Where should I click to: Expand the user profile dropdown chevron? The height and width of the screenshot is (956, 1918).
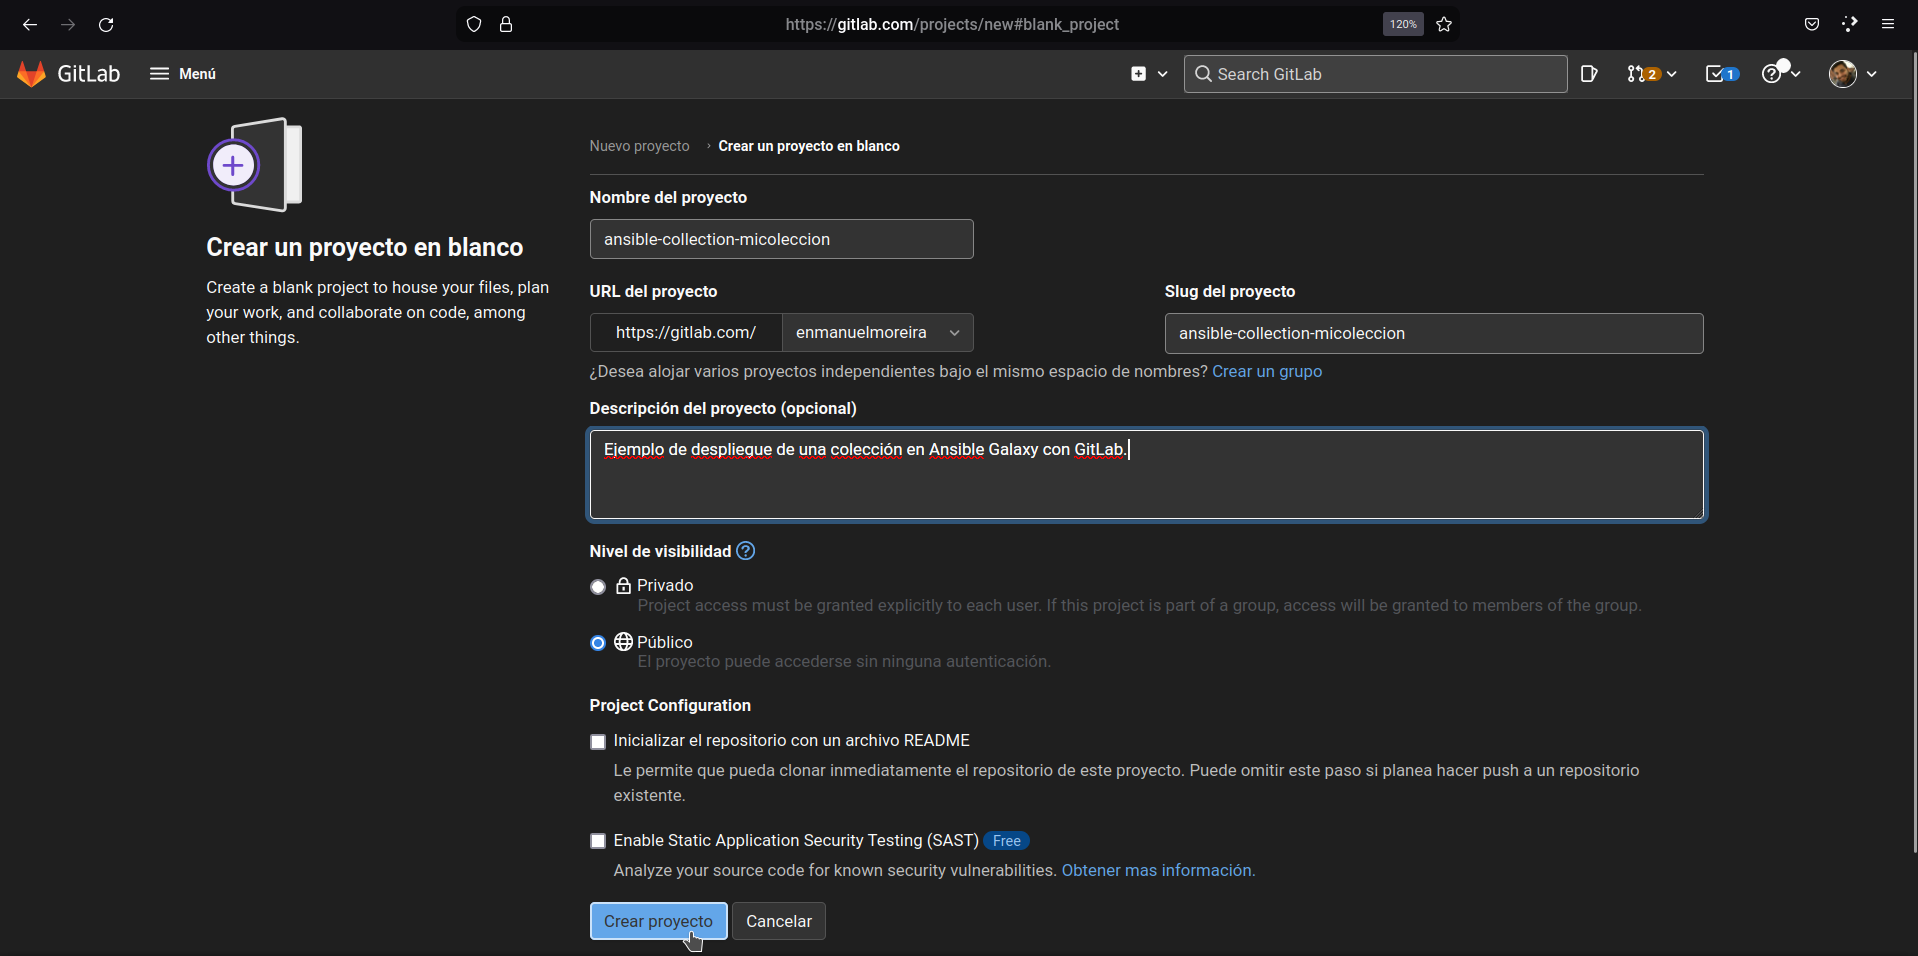click(1871, 74)
